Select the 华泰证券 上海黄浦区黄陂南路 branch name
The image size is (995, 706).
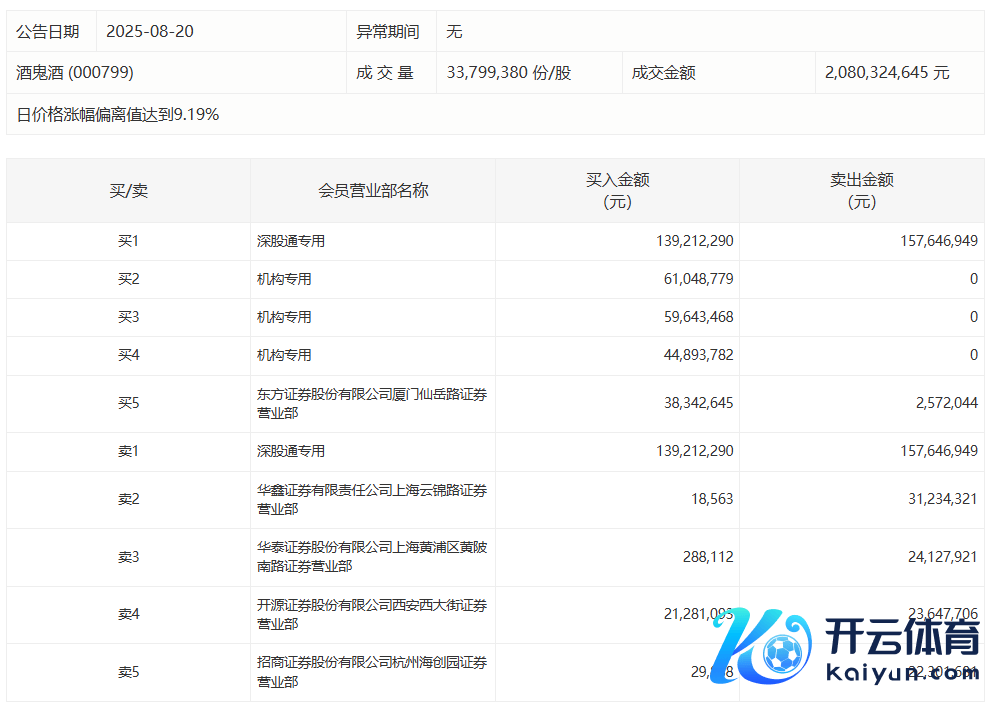[x=372, y=557]
